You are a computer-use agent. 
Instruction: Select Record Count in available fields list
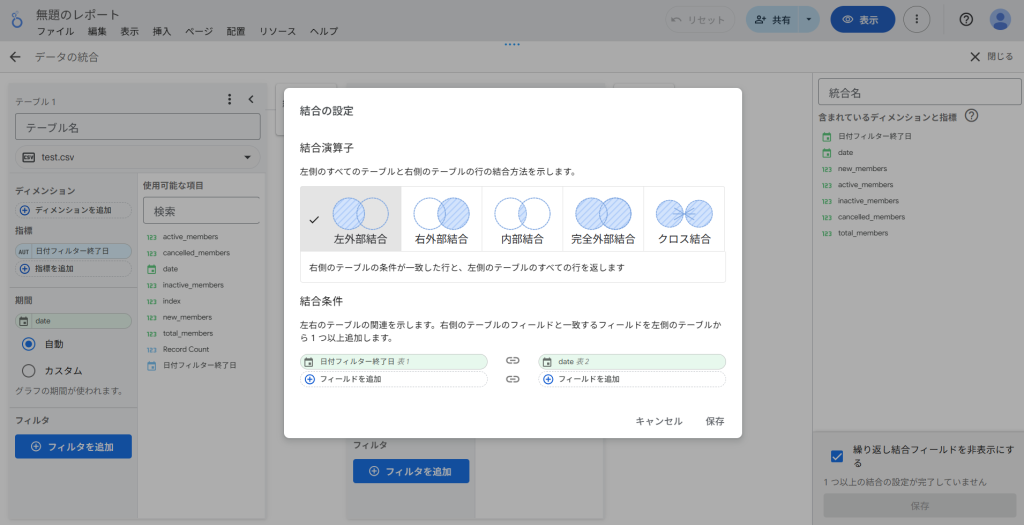186,349
